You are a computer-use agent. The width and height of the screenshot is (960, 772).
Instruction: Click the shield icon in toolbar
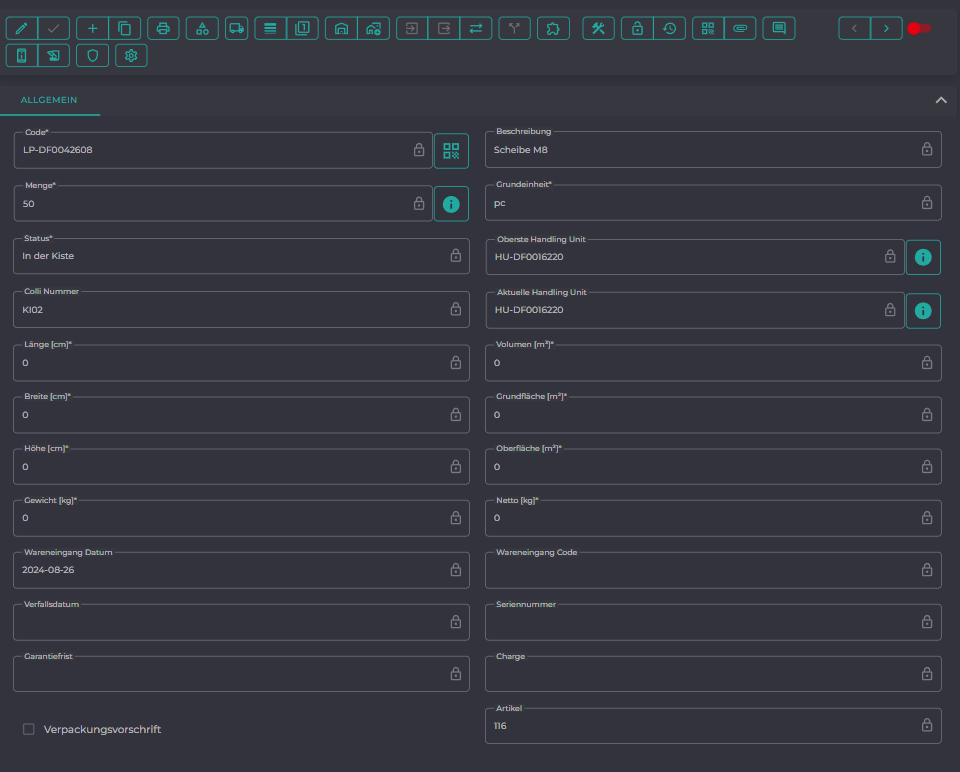(x=92, y=56)
